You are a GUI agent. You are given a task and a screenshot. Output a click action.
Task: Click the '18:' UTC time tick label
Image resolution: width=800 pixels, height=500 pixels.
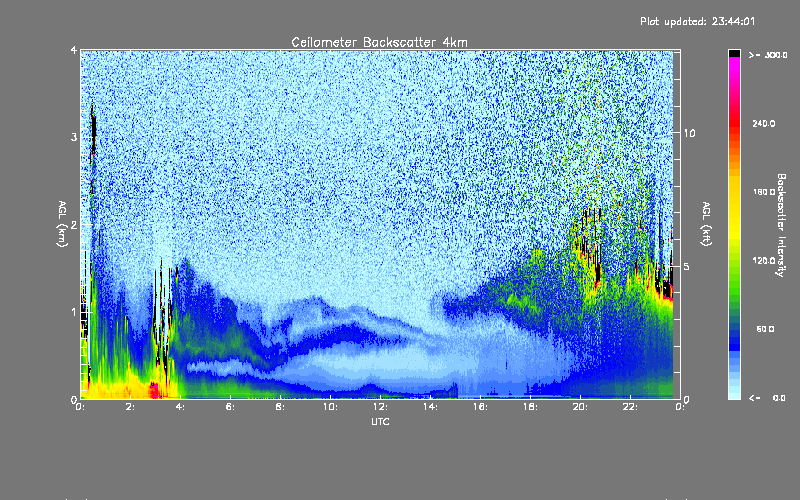(531, 407)
